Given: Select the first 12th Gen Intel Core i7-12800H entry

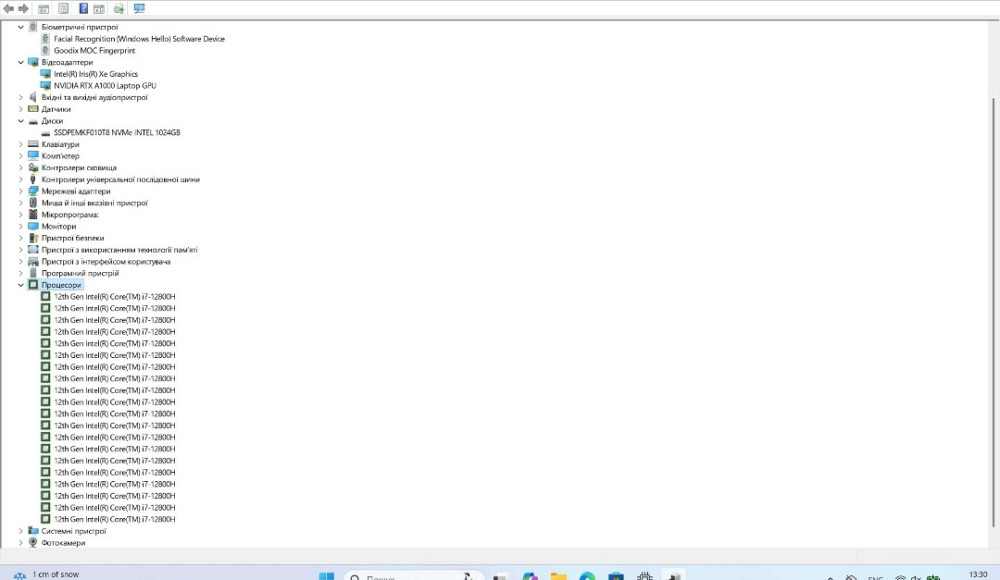Looking at the screenshot, I should coord(114,297).
